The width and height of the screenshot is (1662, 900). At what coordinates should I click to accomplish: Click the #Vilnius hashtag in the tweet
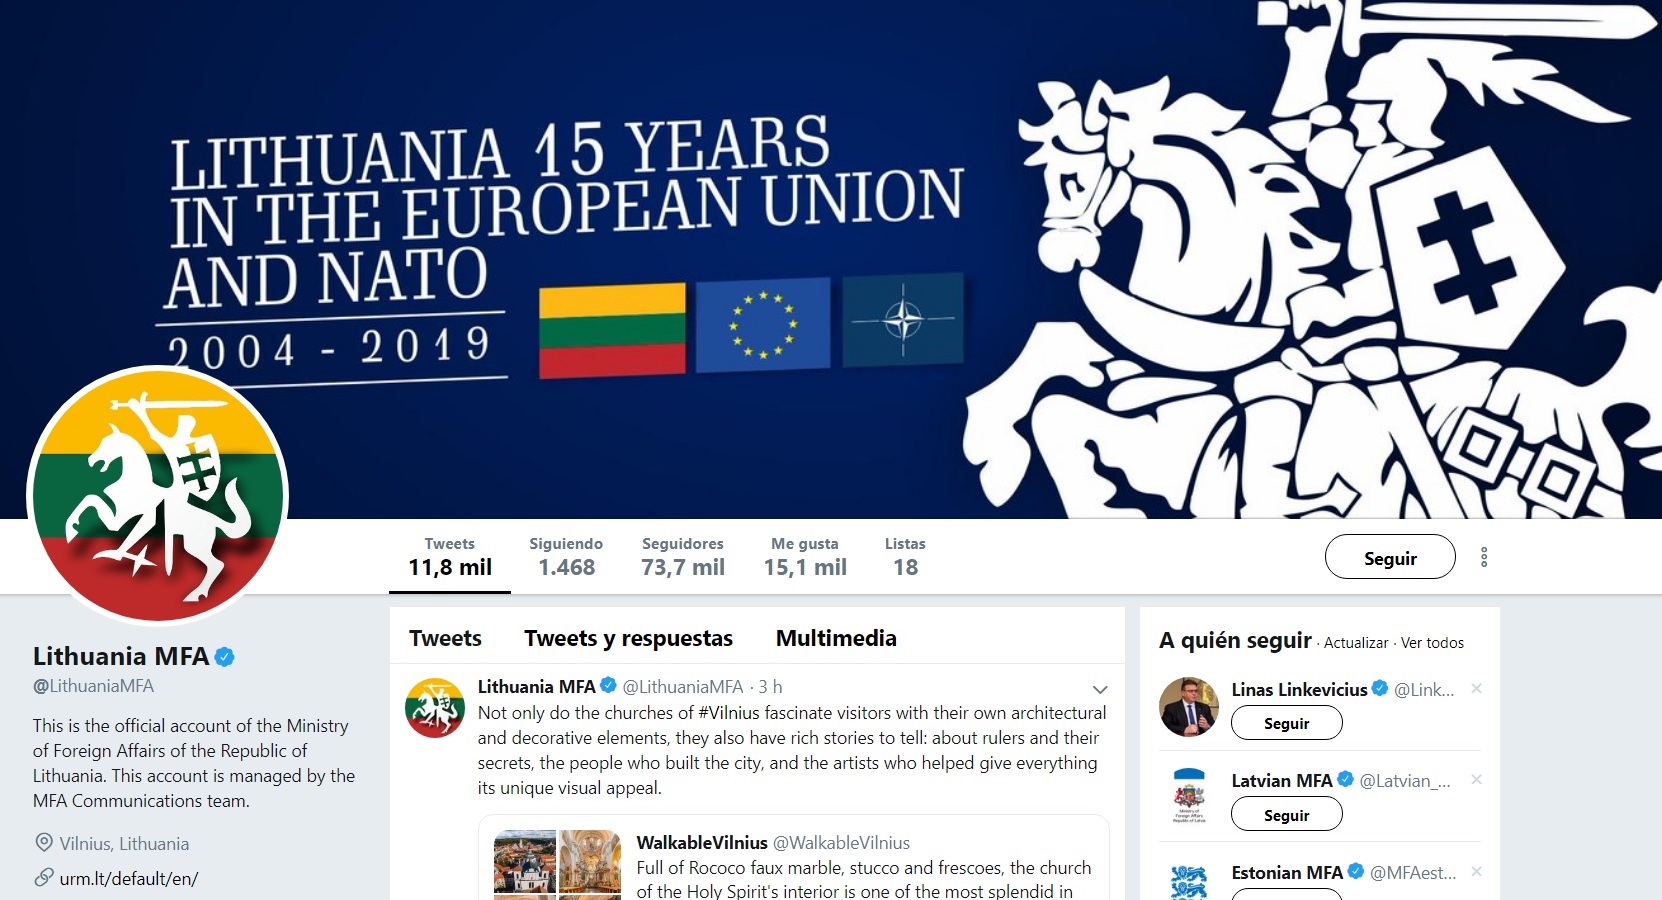click(x=729, y=713)
